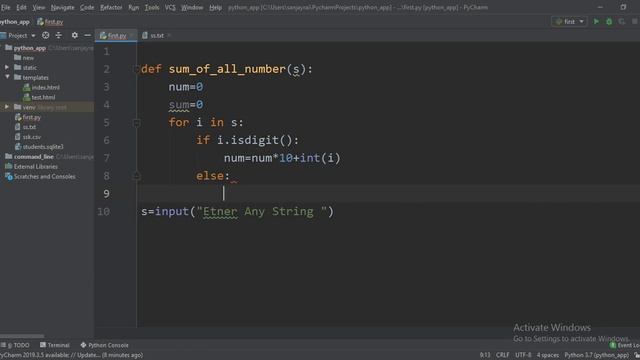Click the CRLF line separator in status bar
Image resolution: width=640 pixels, height=360 pixels.
502,355
